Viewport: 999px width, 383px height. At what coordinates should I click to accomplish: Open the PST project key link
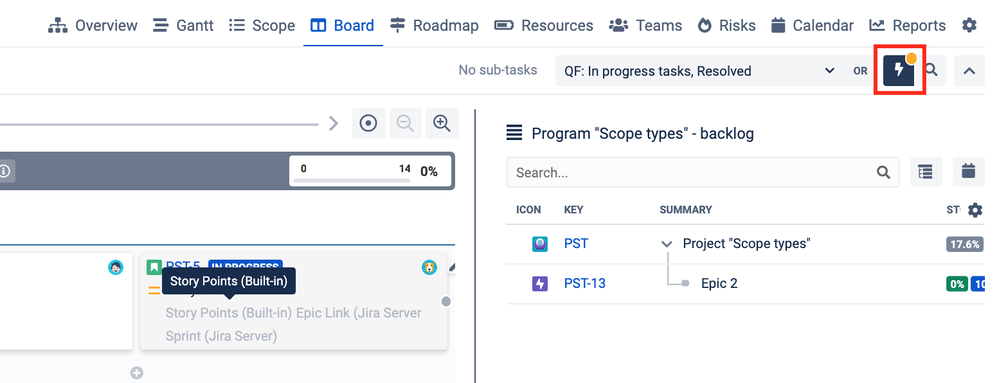pyautogui.click(x=576, y=243)
